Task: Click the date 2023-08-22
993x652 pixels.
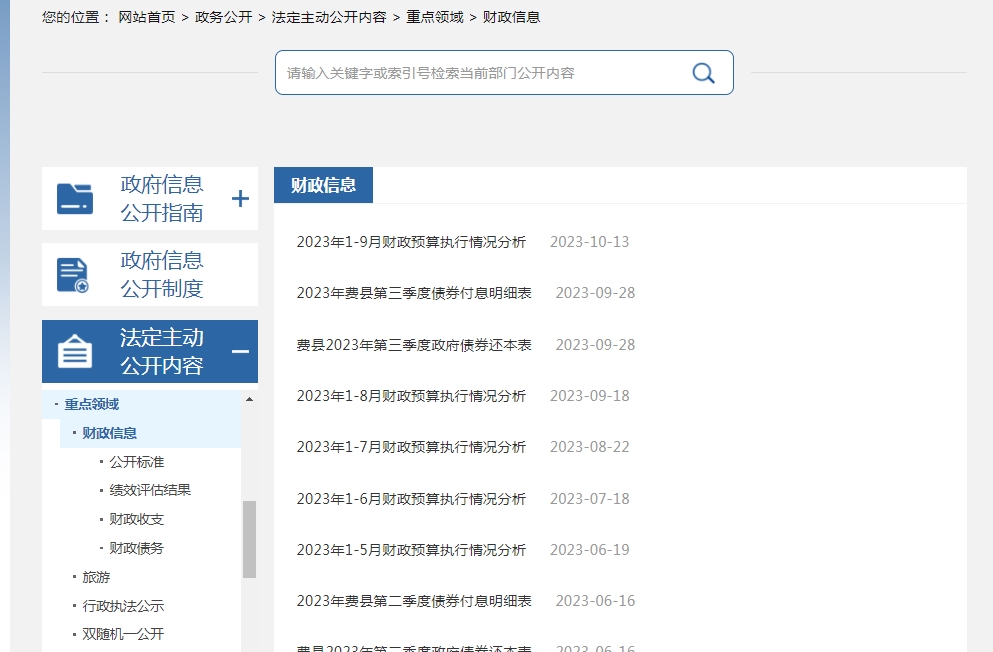Action: click(x=590, y=447)
